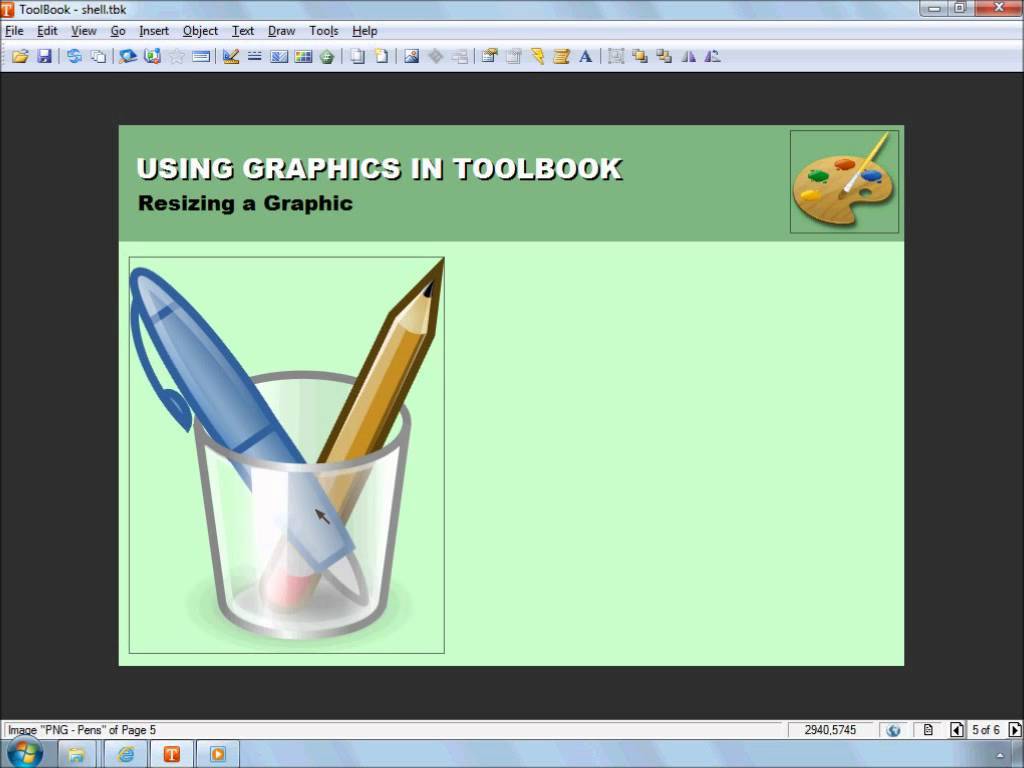Viewport: 1024px width, 768px height.
Task: Click the Open file folder icon
Action: pos(19,56)
